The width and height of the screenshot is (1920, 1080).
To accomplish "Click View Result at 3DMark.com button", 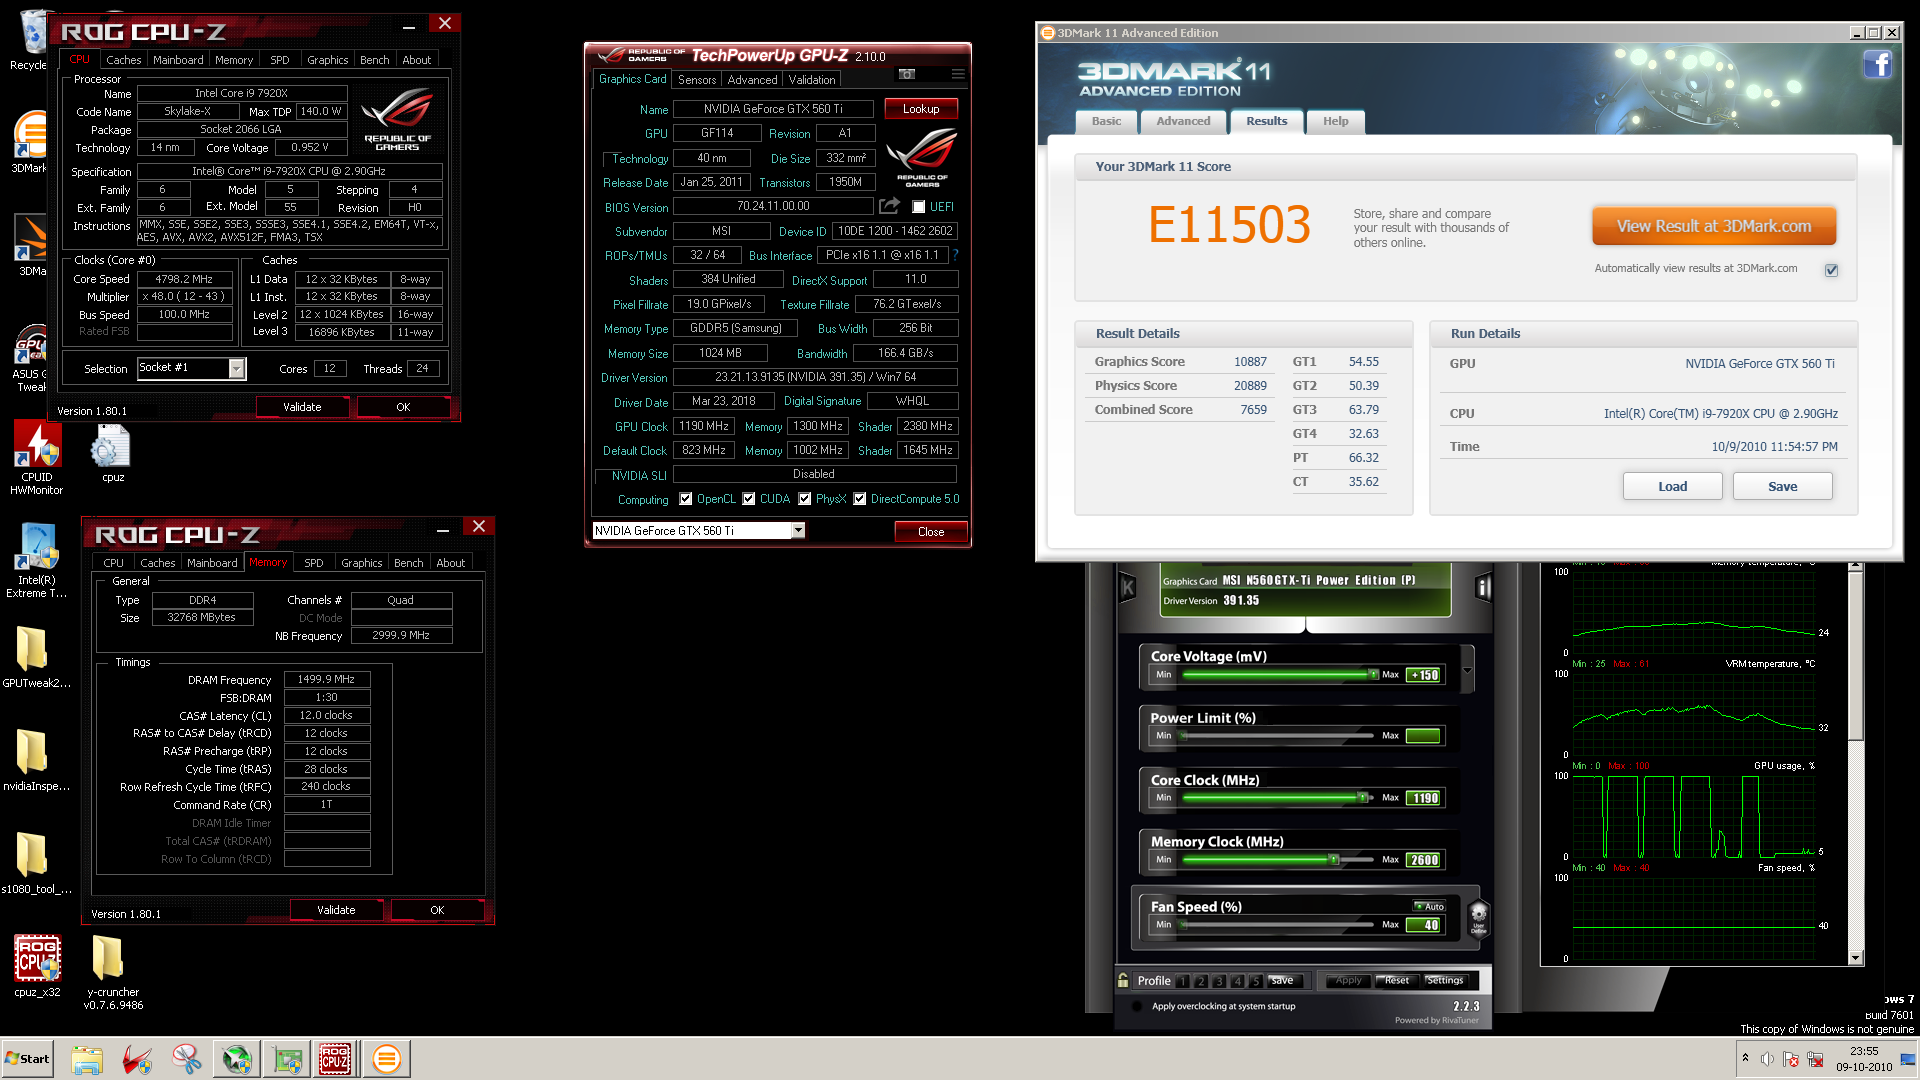I will (x=1714, y=226).
